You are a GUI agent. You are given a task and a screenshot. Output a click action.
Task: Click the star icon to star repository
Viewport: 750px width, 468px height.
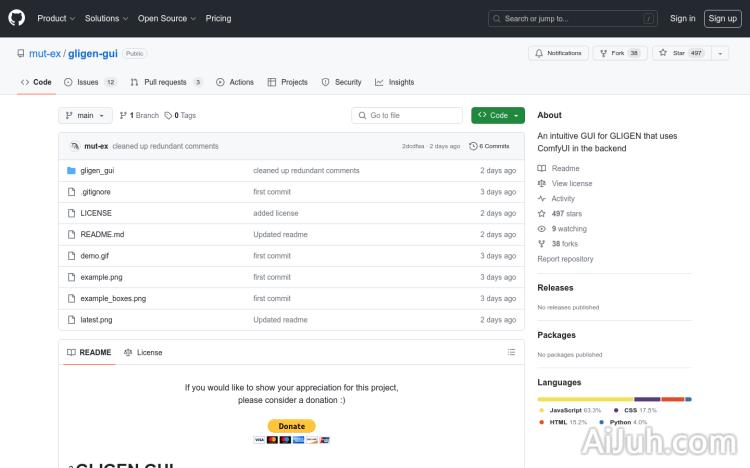tap(663, 53)
